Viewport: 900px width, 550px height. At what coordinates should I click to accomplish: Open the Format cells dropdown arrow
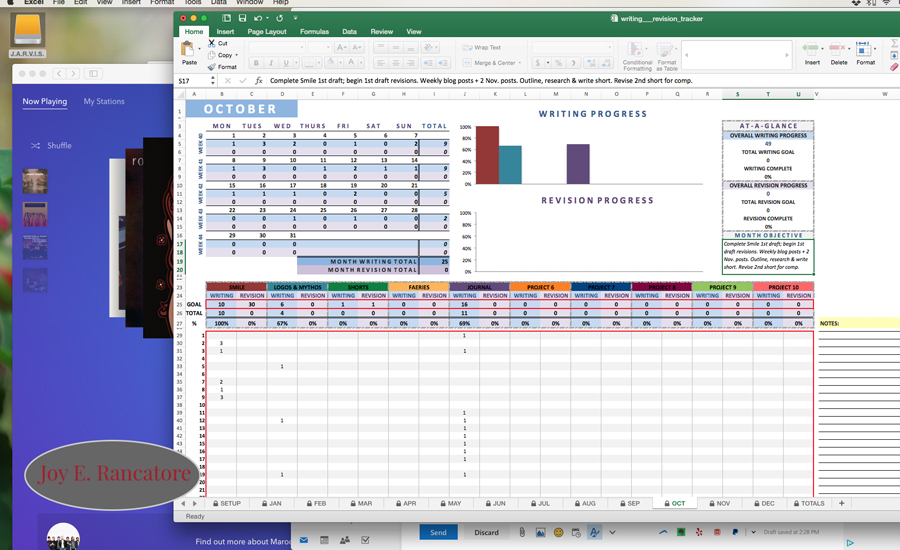click(875, 49)
